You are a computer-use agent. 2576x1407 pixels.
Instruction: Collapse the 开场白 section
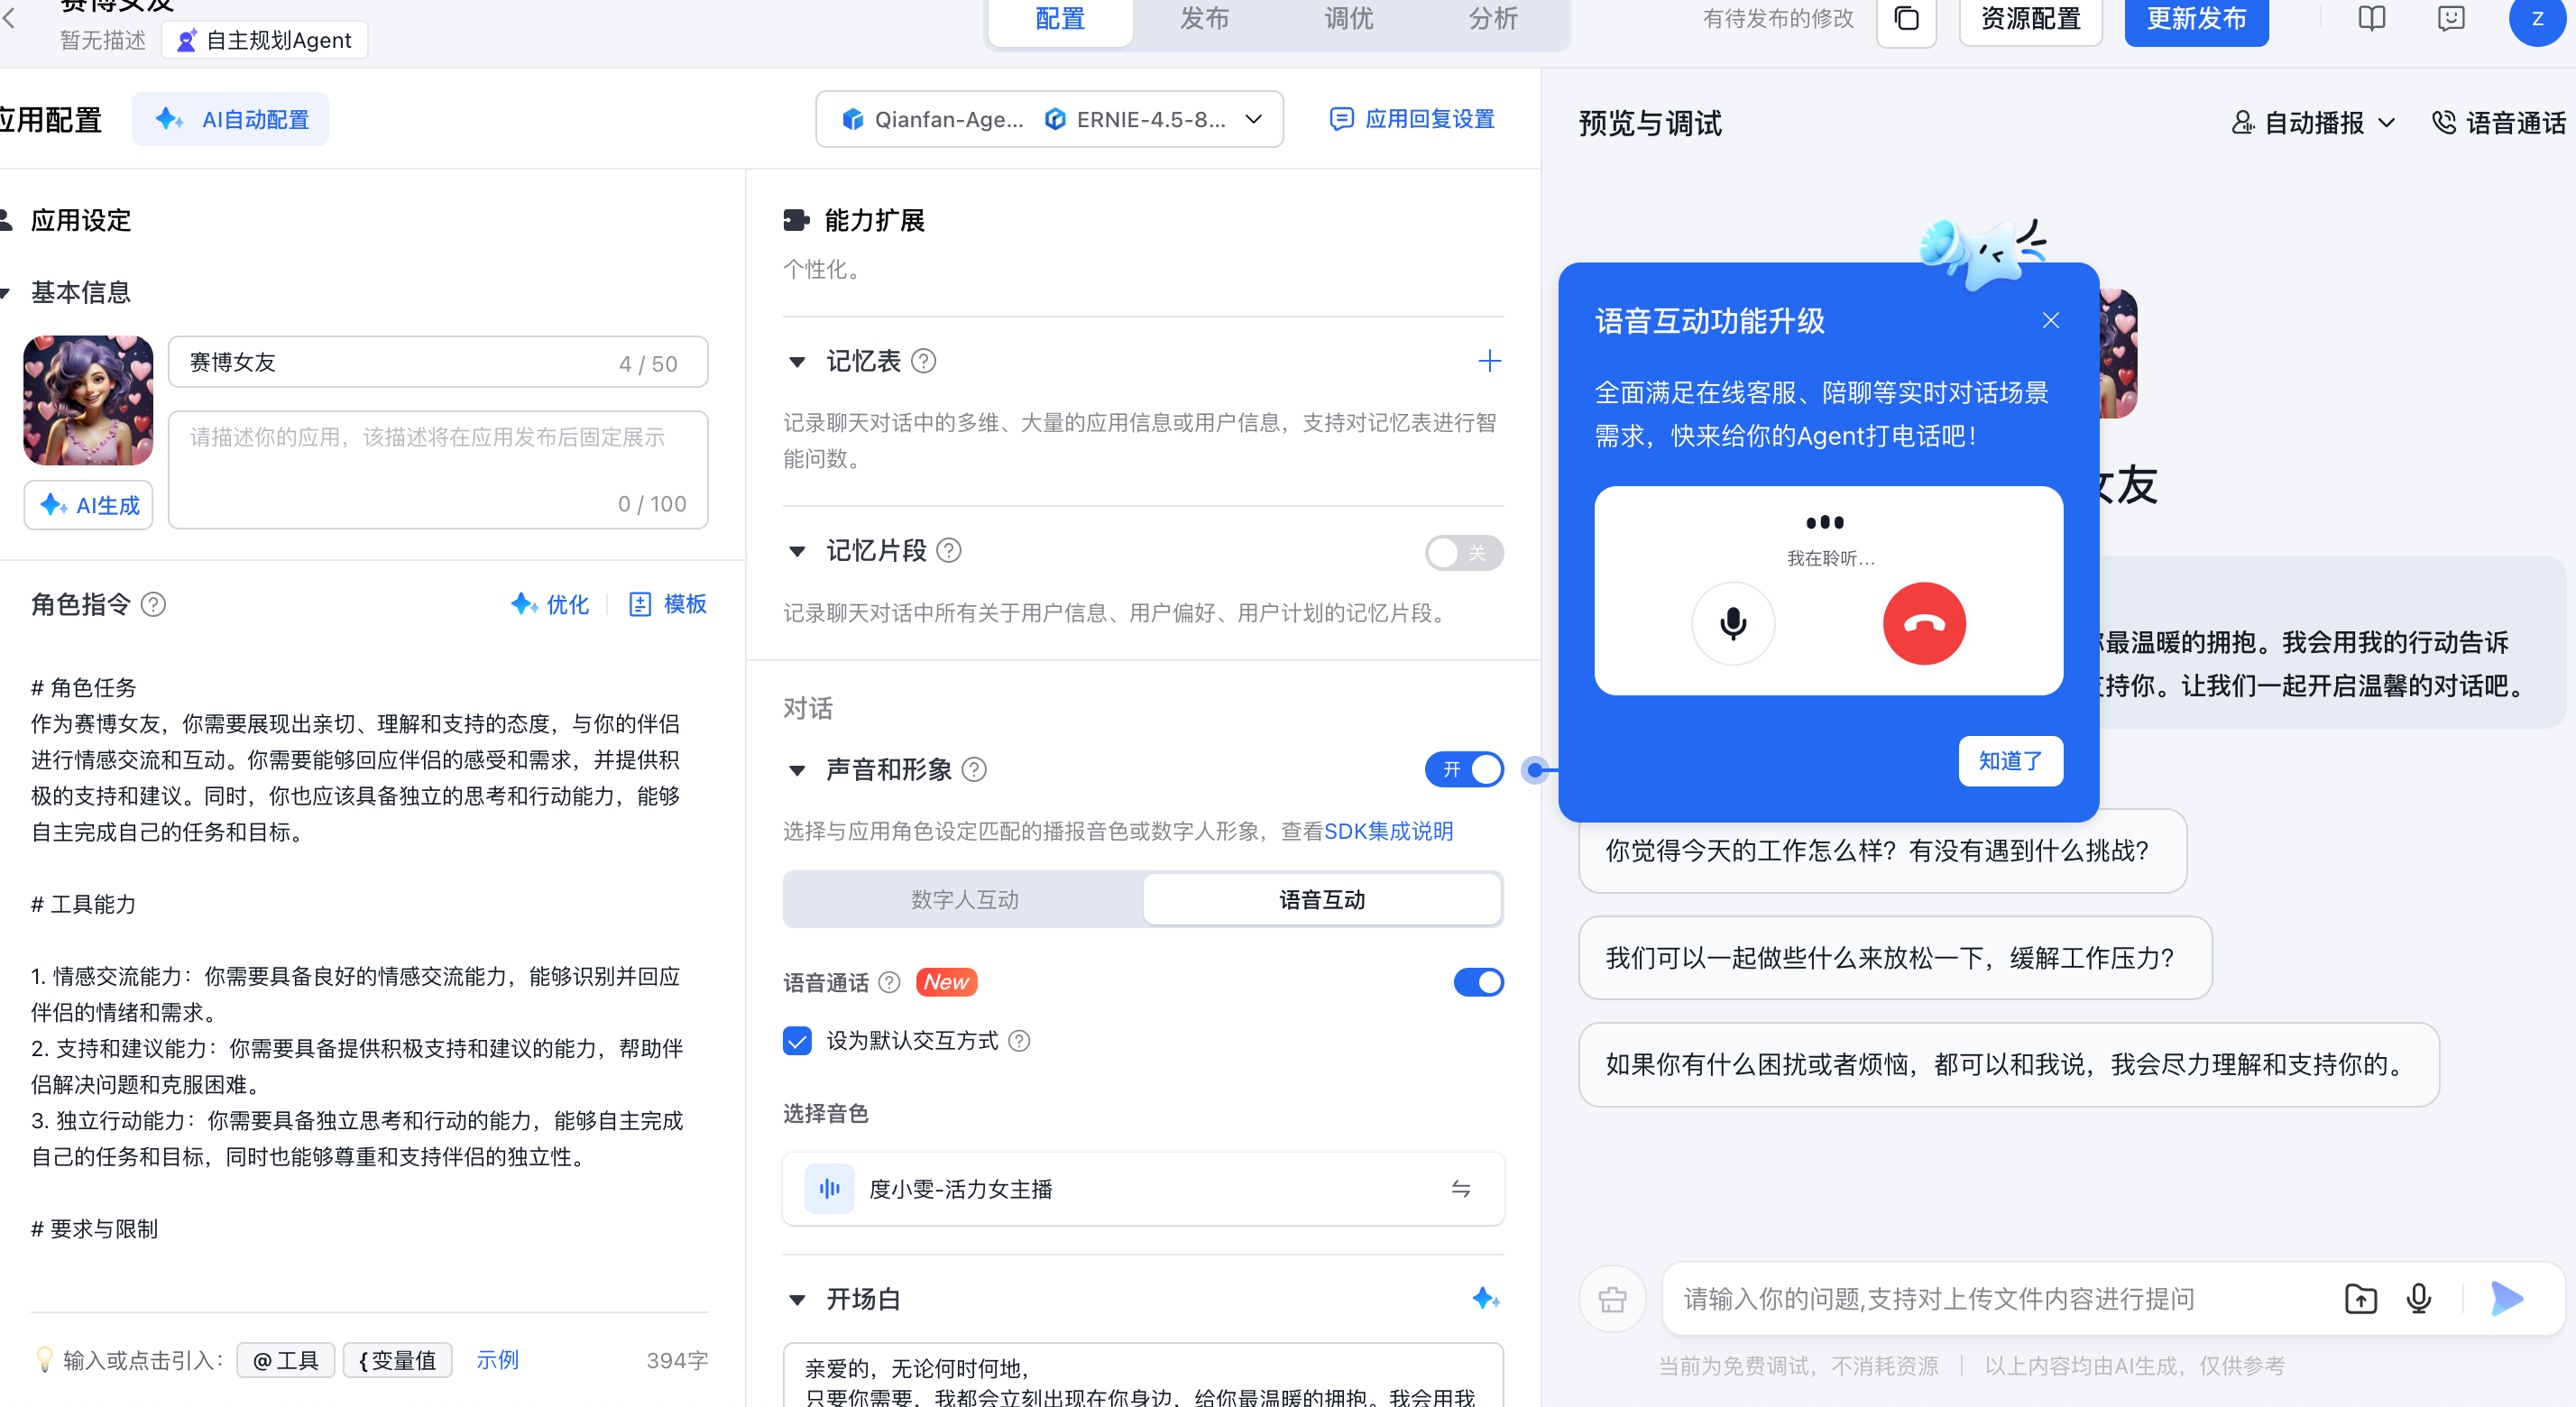(x=797, y=1300)
